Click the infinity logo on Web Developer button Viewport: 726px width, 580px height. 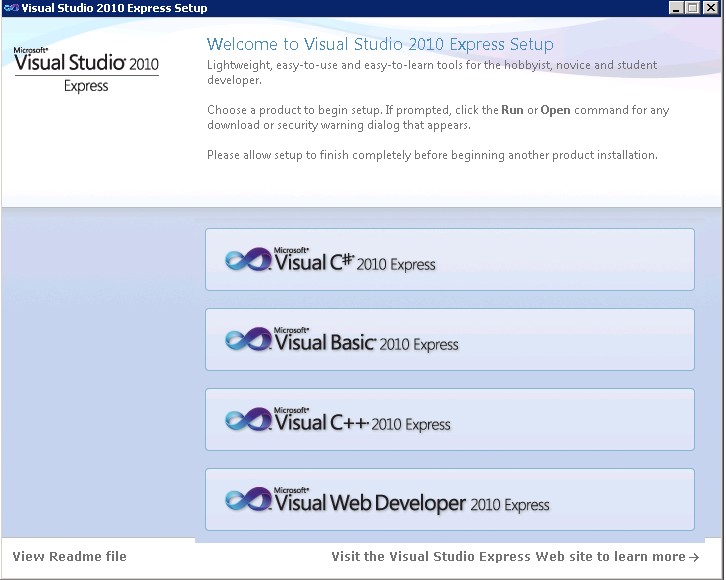point(248,500)
